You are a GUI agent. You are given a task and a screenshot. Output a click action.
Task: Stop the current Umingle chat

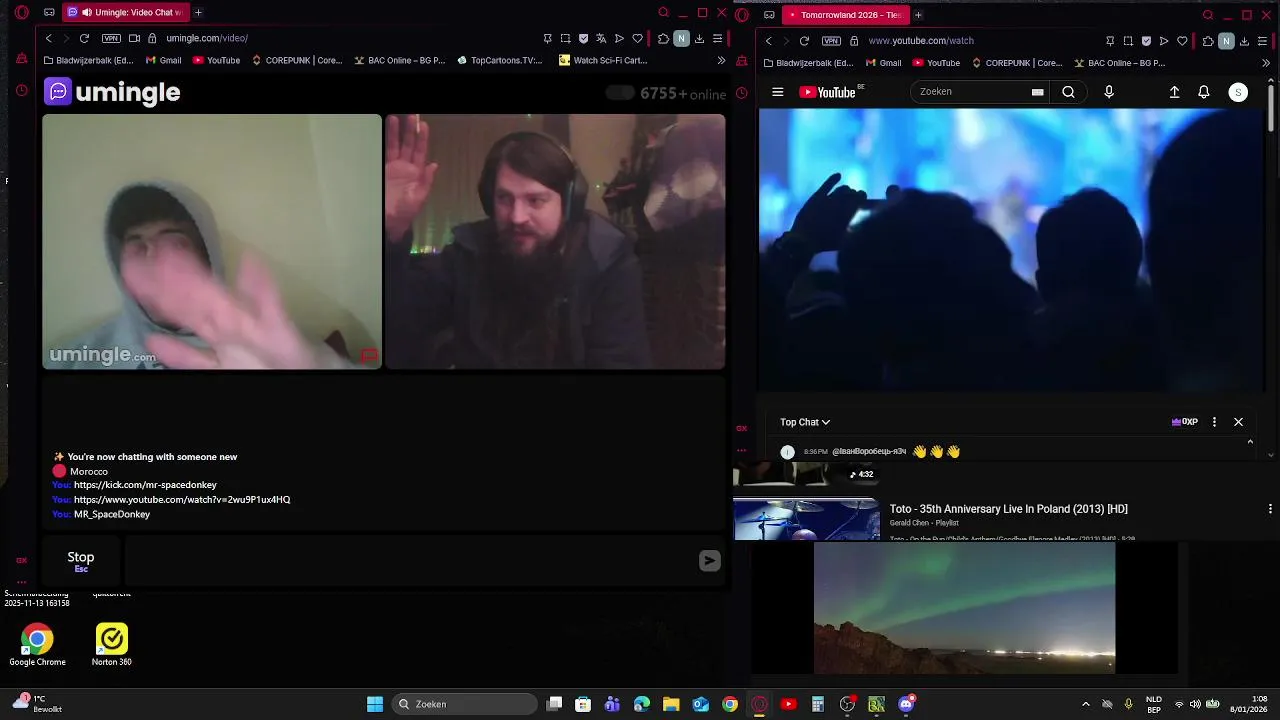tap(81, 561)
